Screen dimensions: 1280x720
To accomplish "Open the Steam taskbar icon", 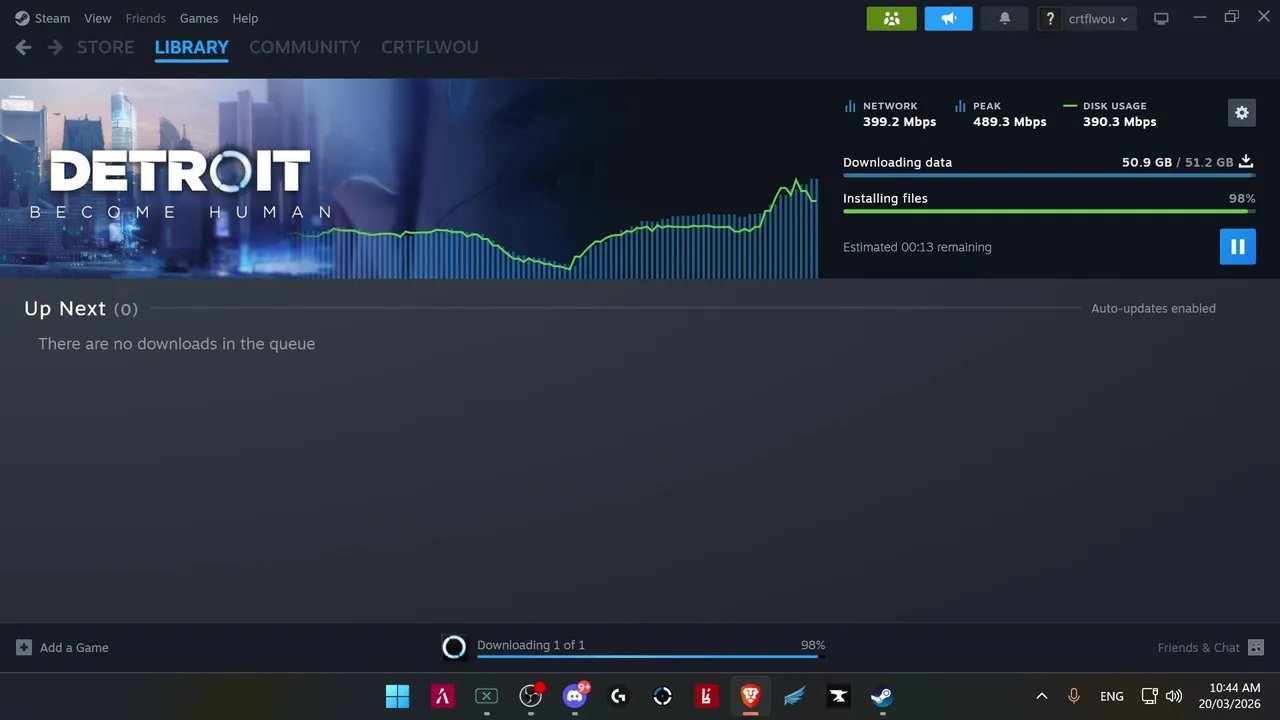I will click(x=882, y=696).
